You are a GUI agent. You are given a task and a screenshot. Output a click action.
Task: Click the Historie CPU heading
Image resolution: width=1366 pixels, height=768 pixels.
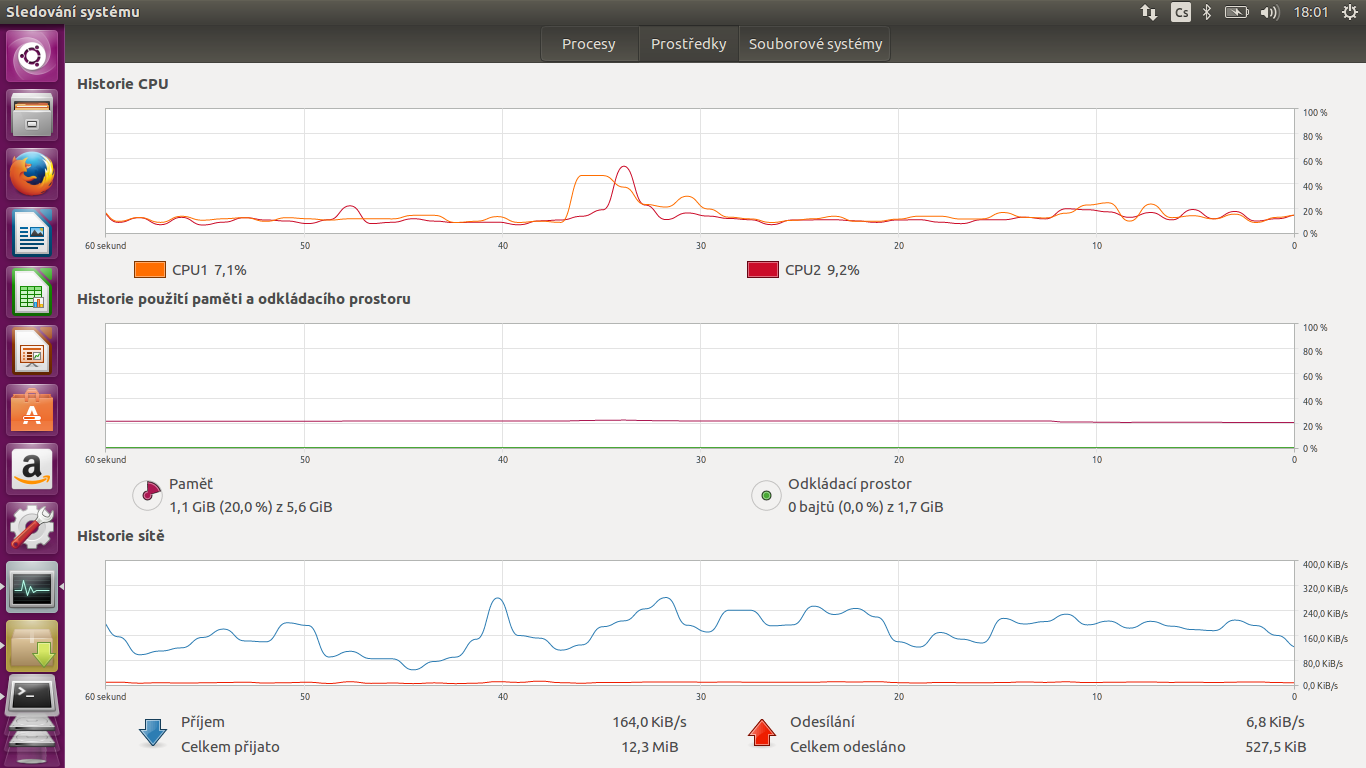123,84
